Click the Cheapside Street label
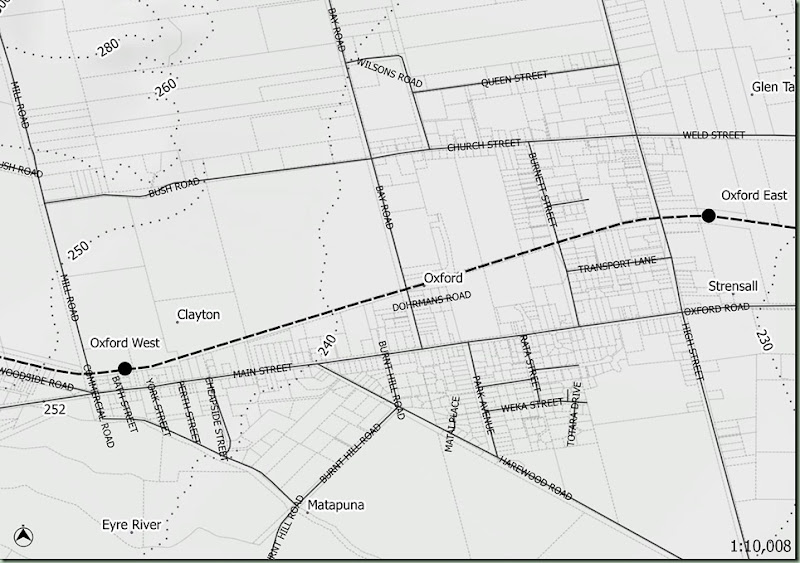 216,419
